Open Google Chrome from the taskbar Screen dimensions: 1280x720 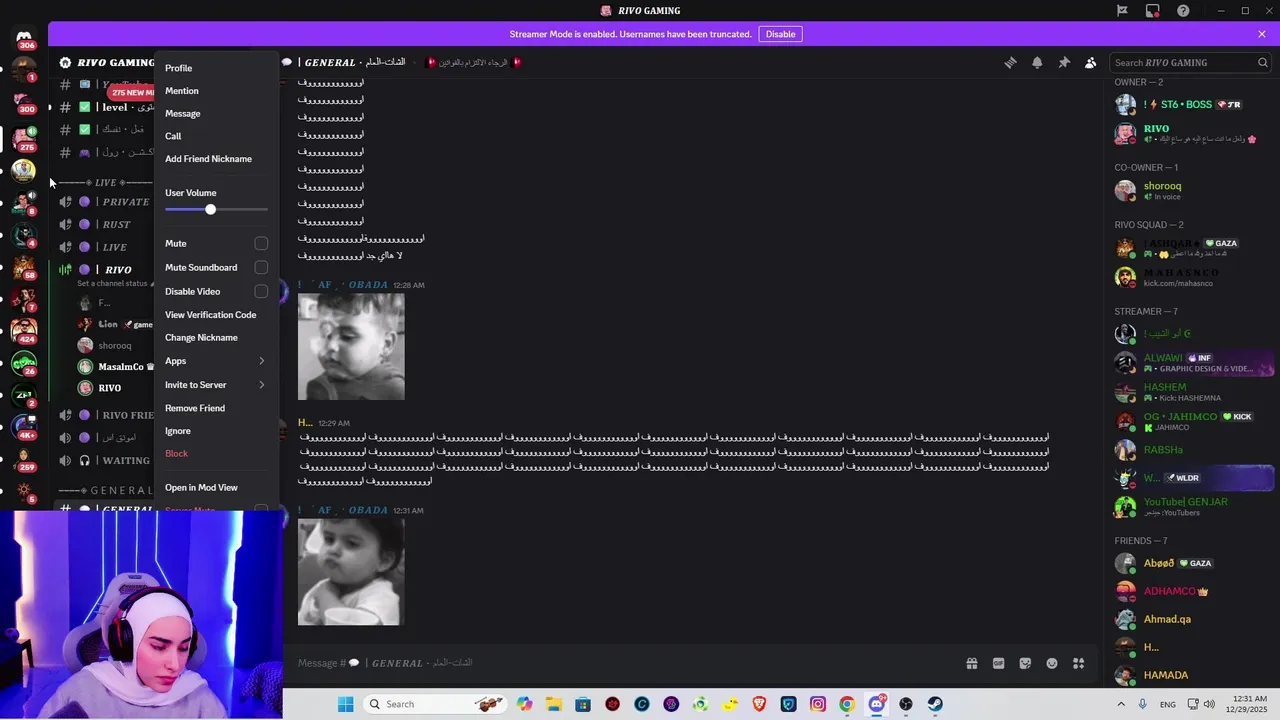847,704
